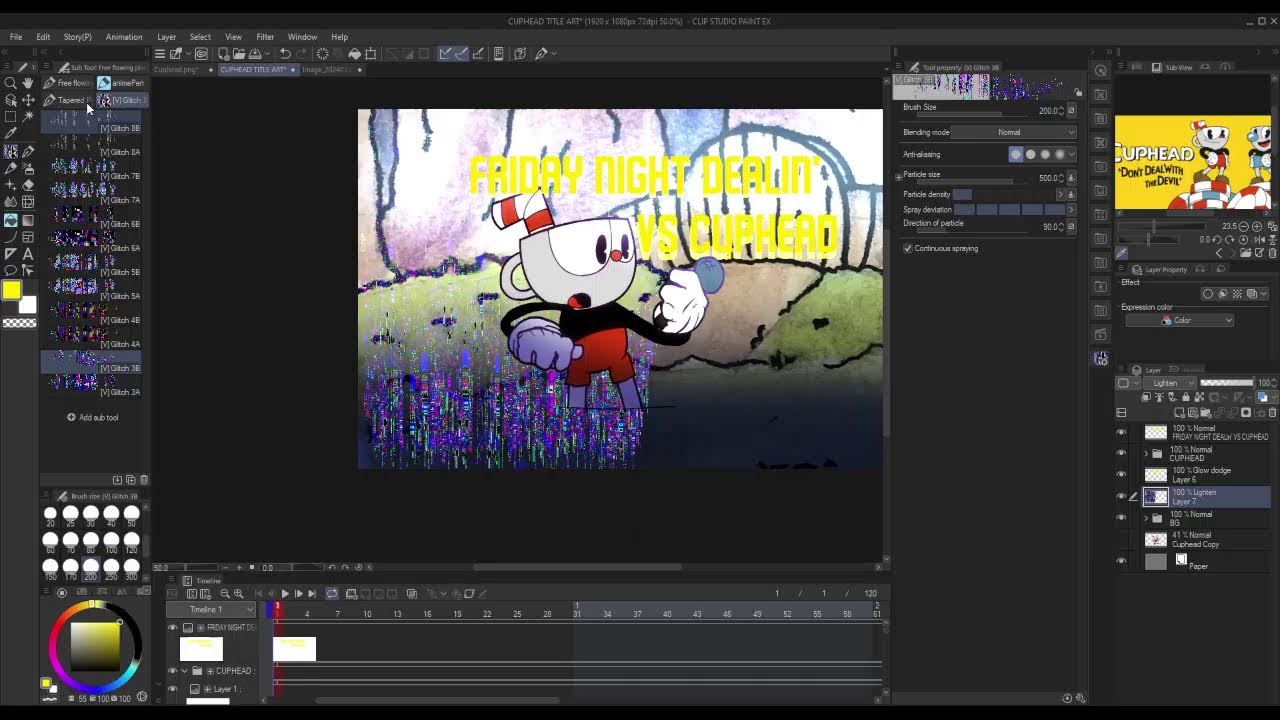Select the rectangle Selection marquee tool
Viewport: 1280px width, 720px height.
coord(10,117)
